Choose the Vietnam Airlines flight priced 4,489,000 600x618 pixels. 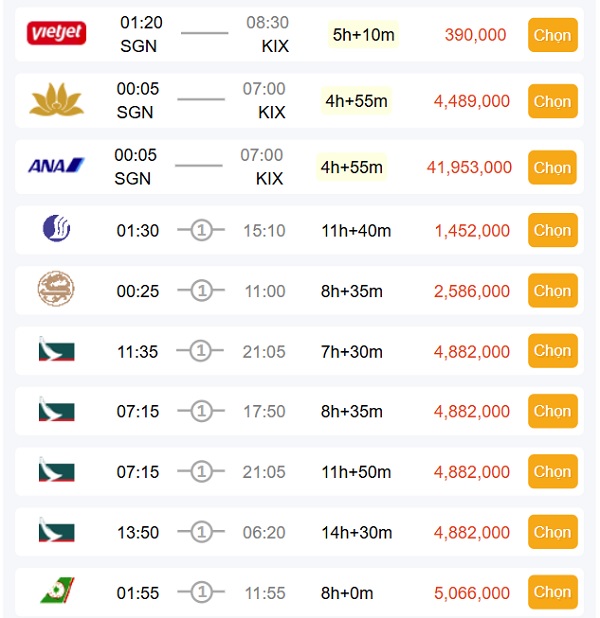coord(552,101)
